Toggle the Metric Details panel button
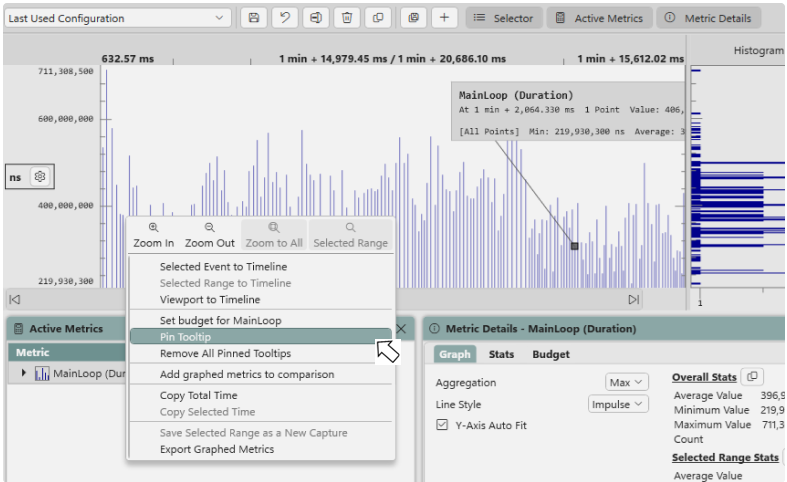 709,18
